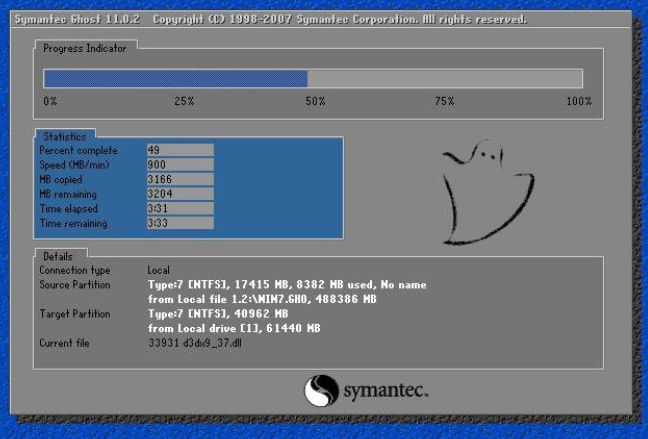Click the Ghost mascot drawing

point(488,192)
